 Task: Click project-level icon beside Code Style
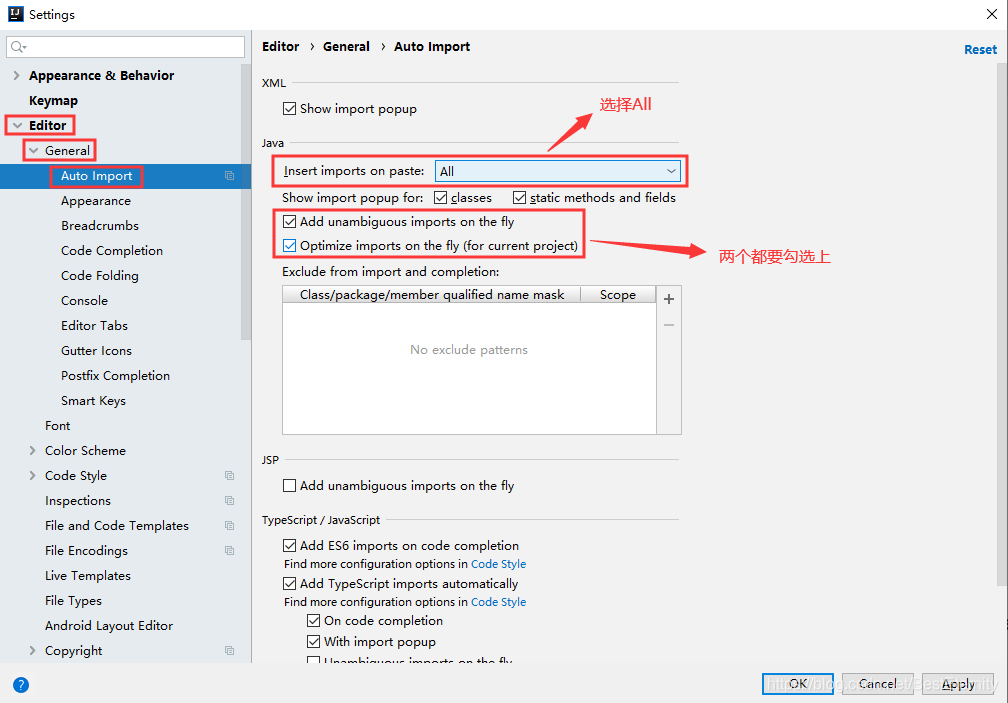pos(230,476)
